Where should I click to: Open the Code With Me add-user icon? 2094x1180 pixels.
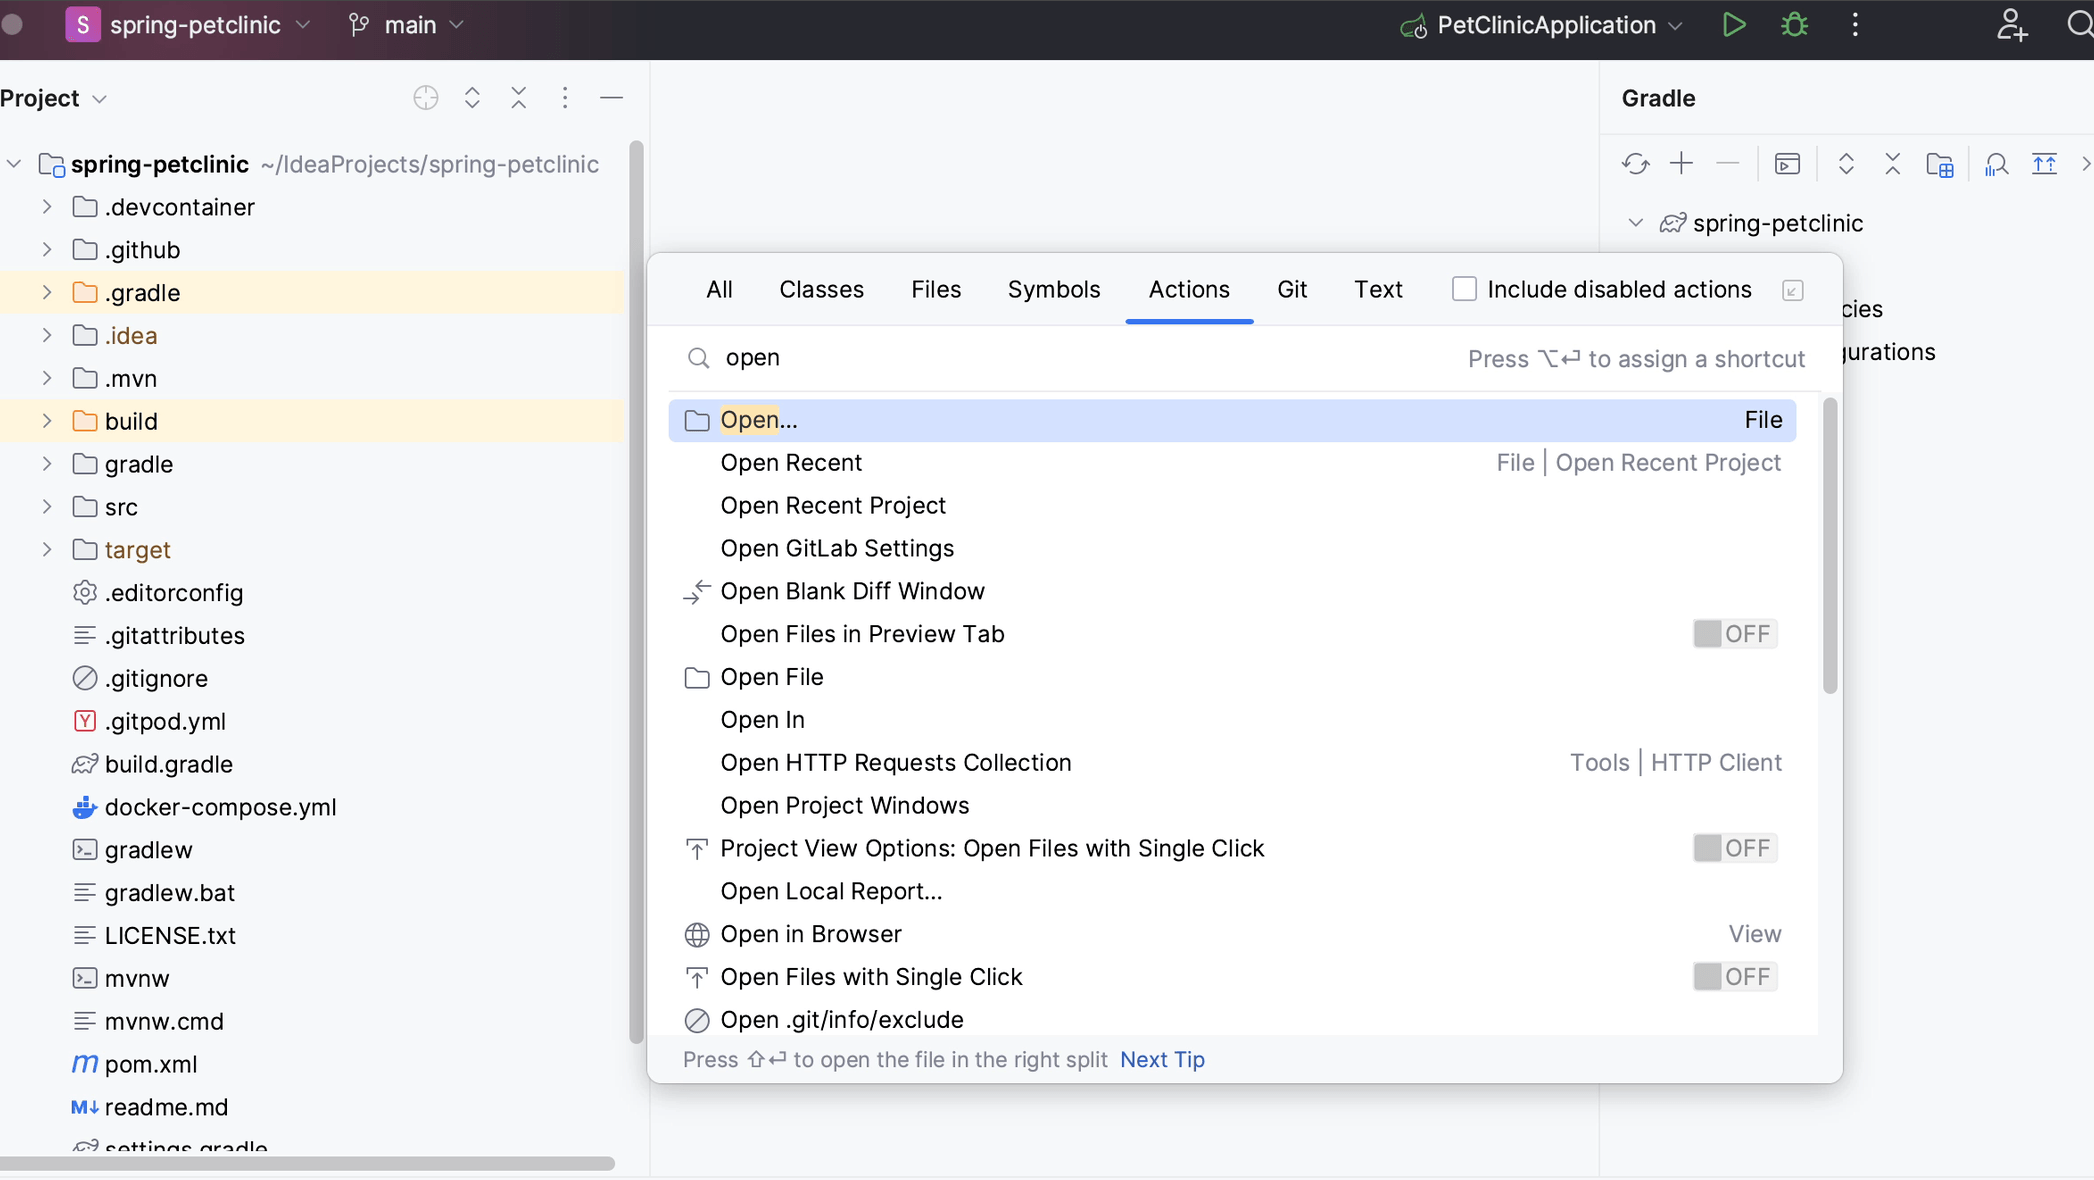(x=2011, y=25)
